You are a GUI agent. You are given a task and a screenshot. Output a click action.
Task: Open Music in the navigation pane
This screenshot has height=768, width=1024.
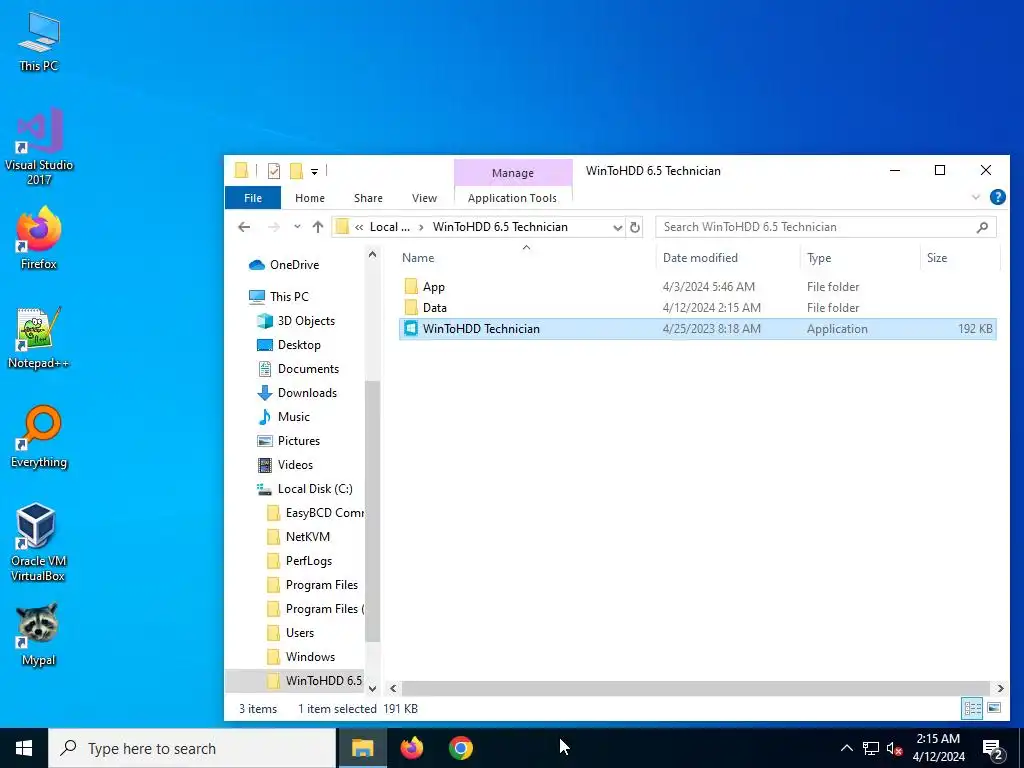(293, 417)
